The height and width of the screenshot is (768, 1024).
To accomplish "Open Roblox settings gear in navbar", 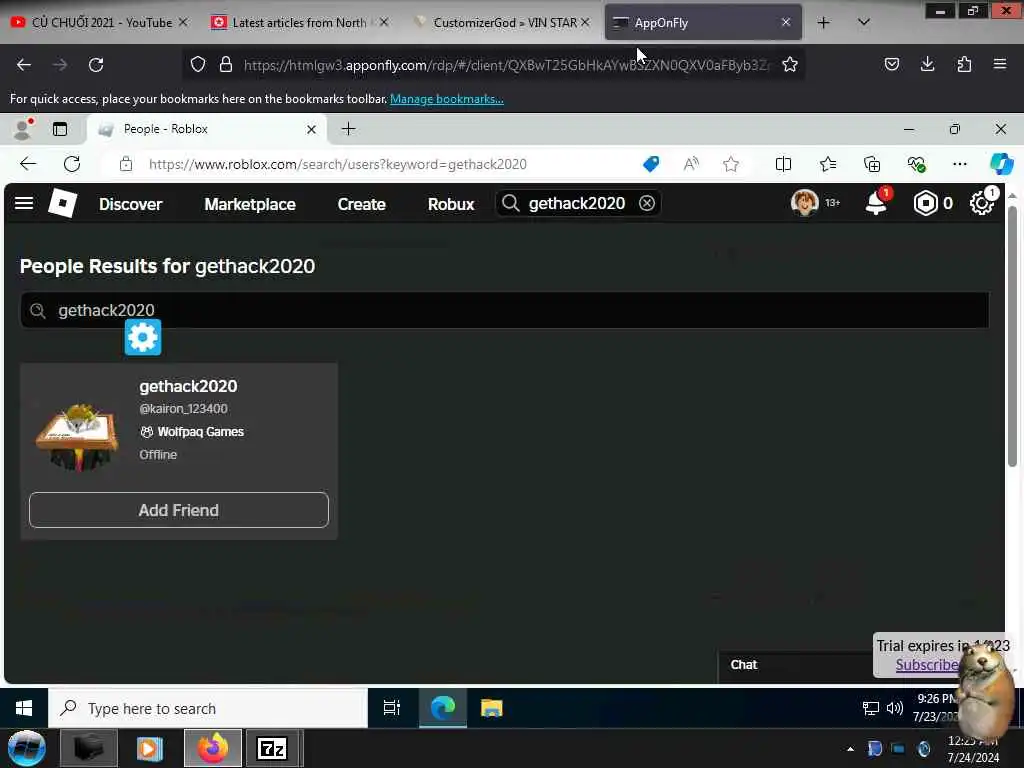I will (x=981, y=204).
